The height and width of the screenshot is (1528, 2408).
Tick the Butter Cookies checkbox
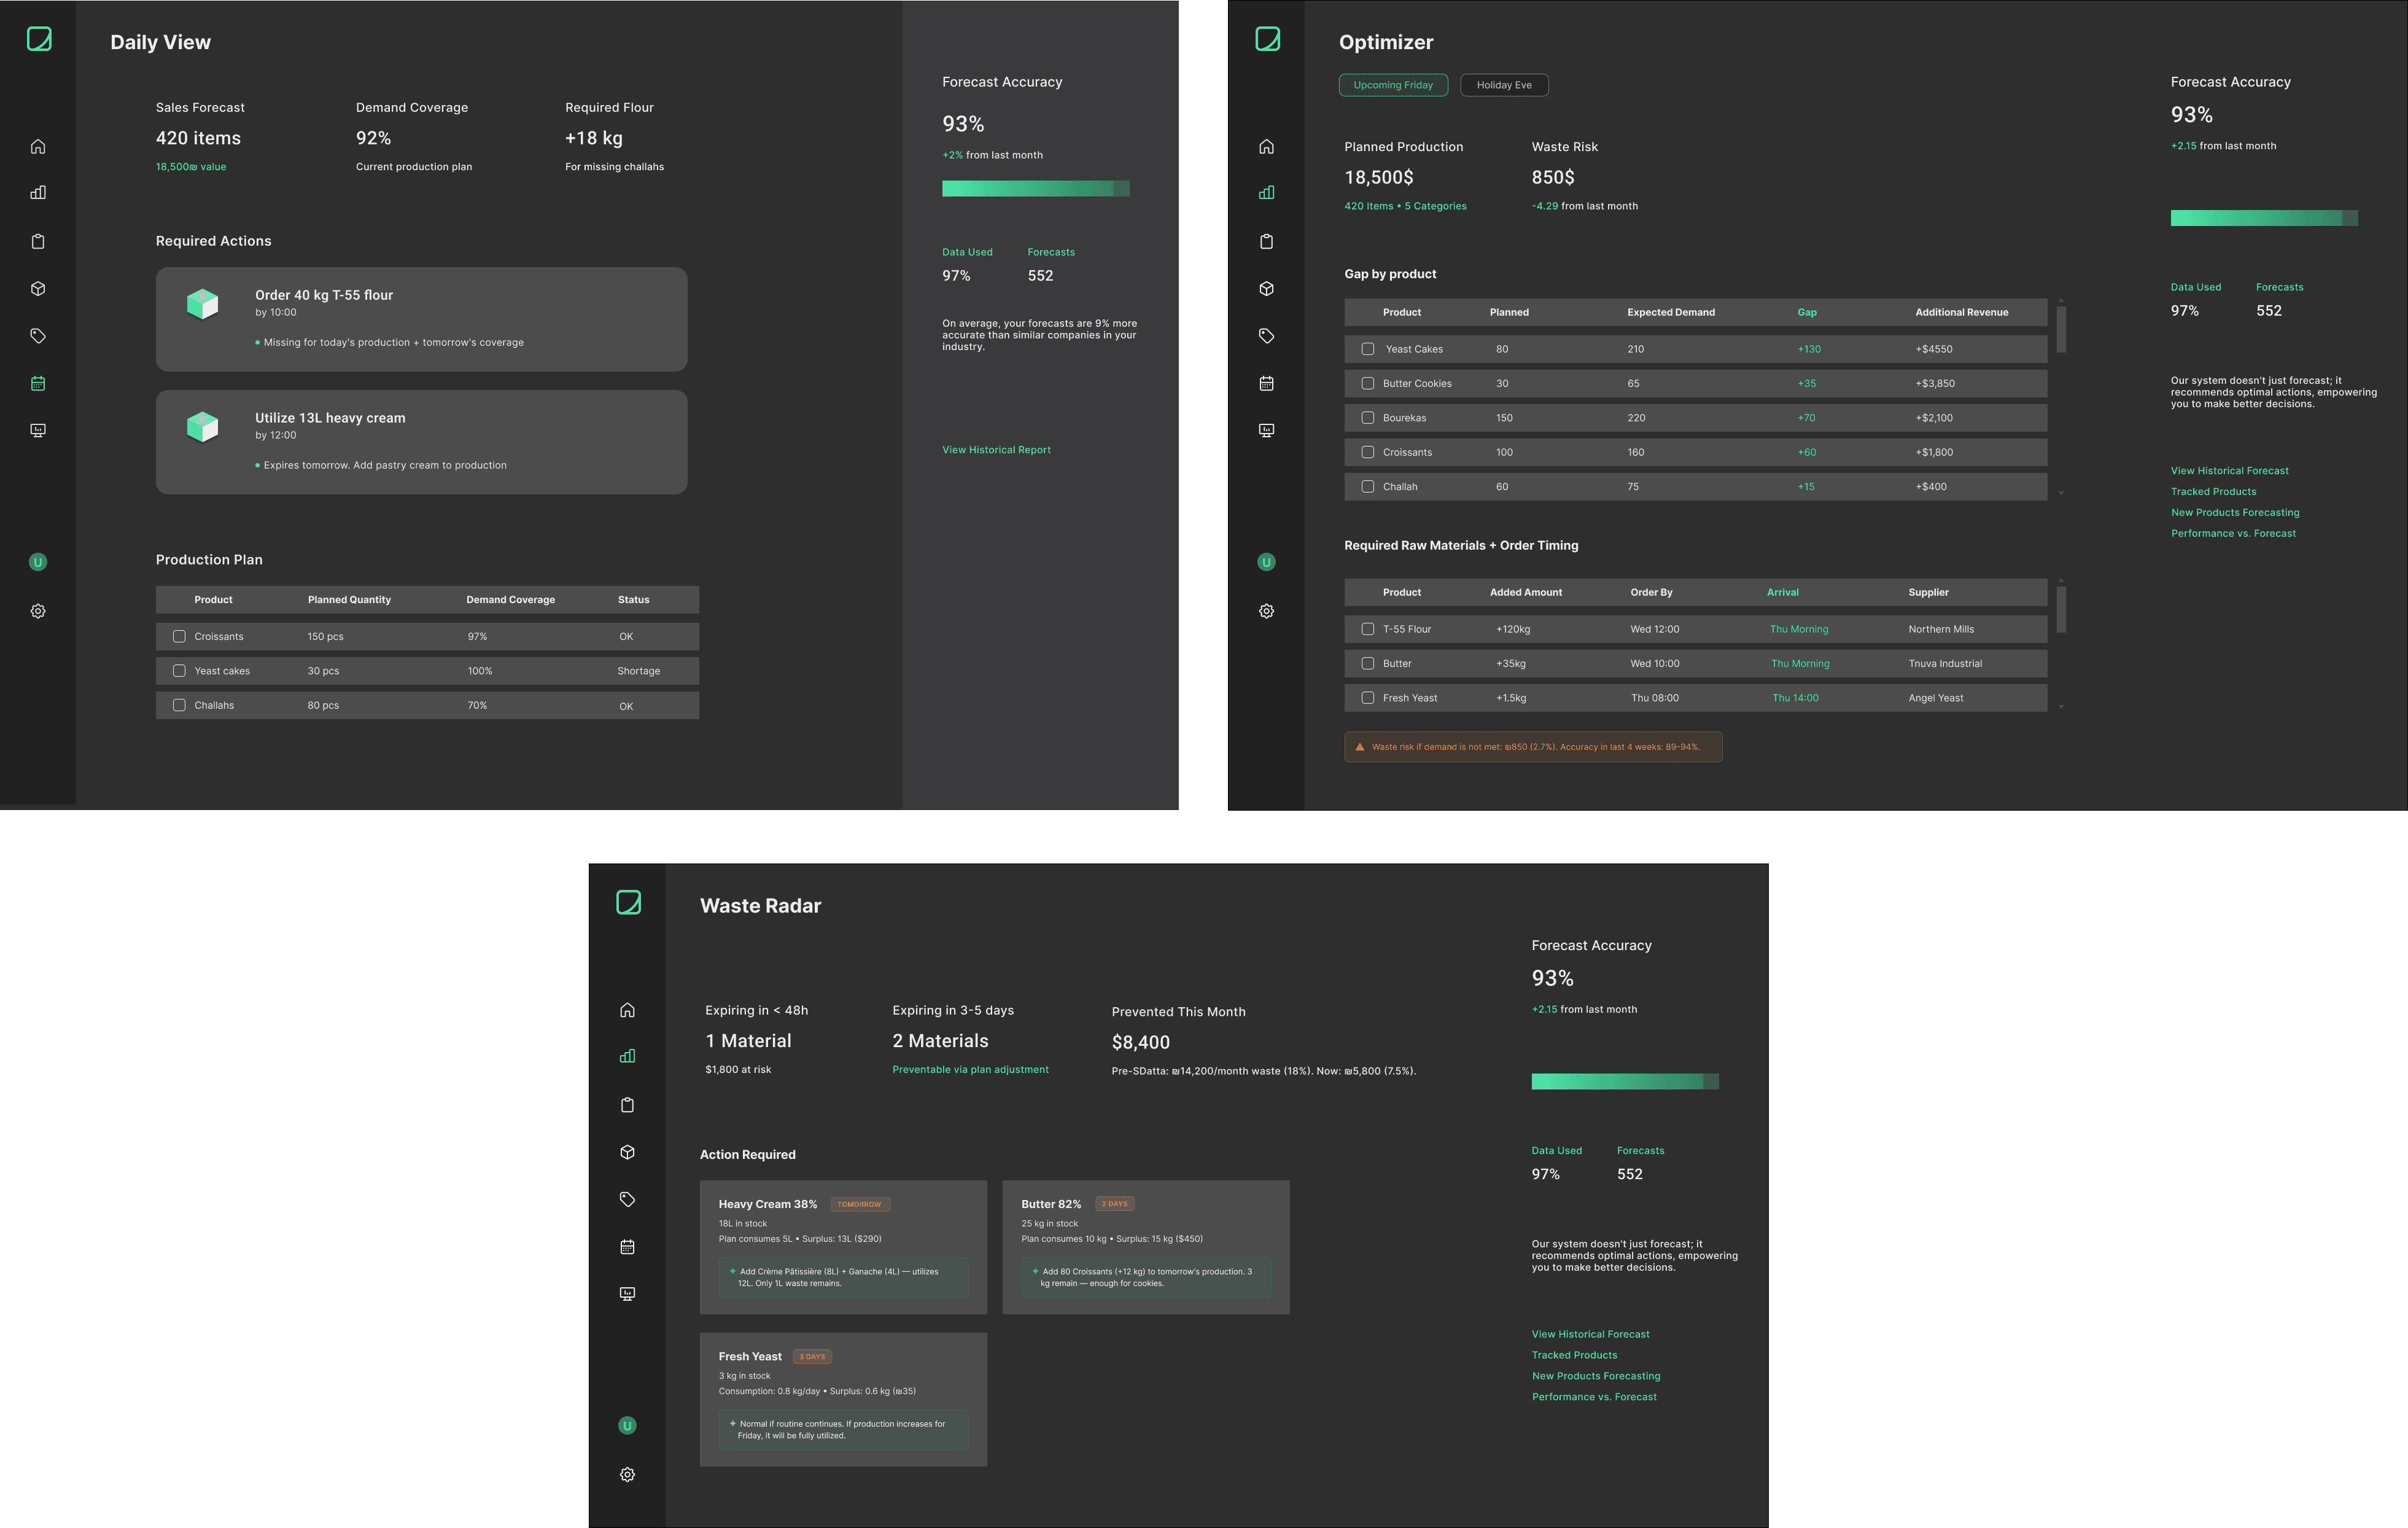click(x=1367, y=383)
